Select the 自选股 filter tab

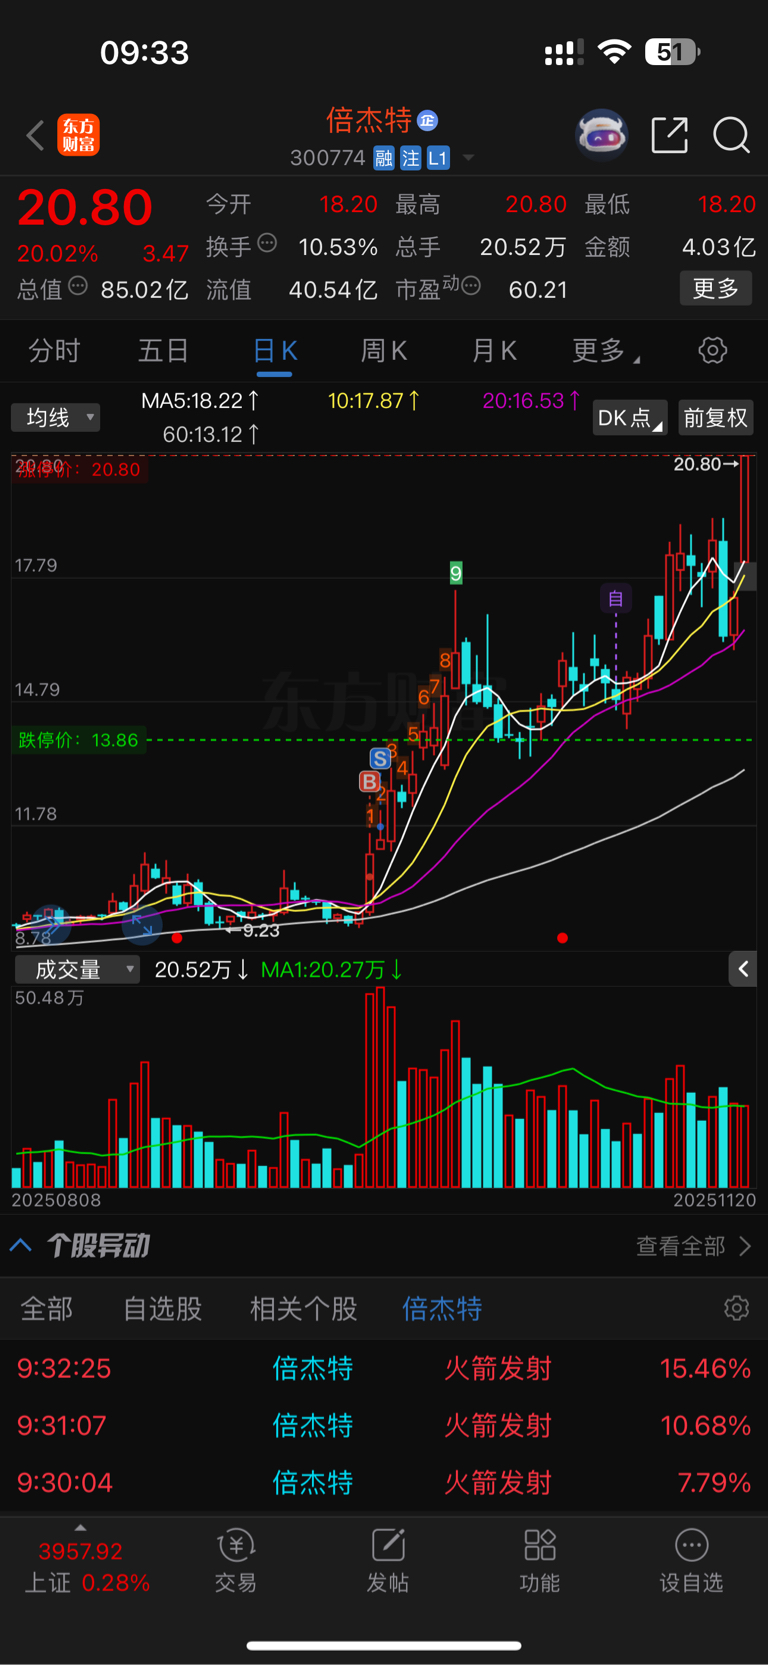coord(163,1309)
